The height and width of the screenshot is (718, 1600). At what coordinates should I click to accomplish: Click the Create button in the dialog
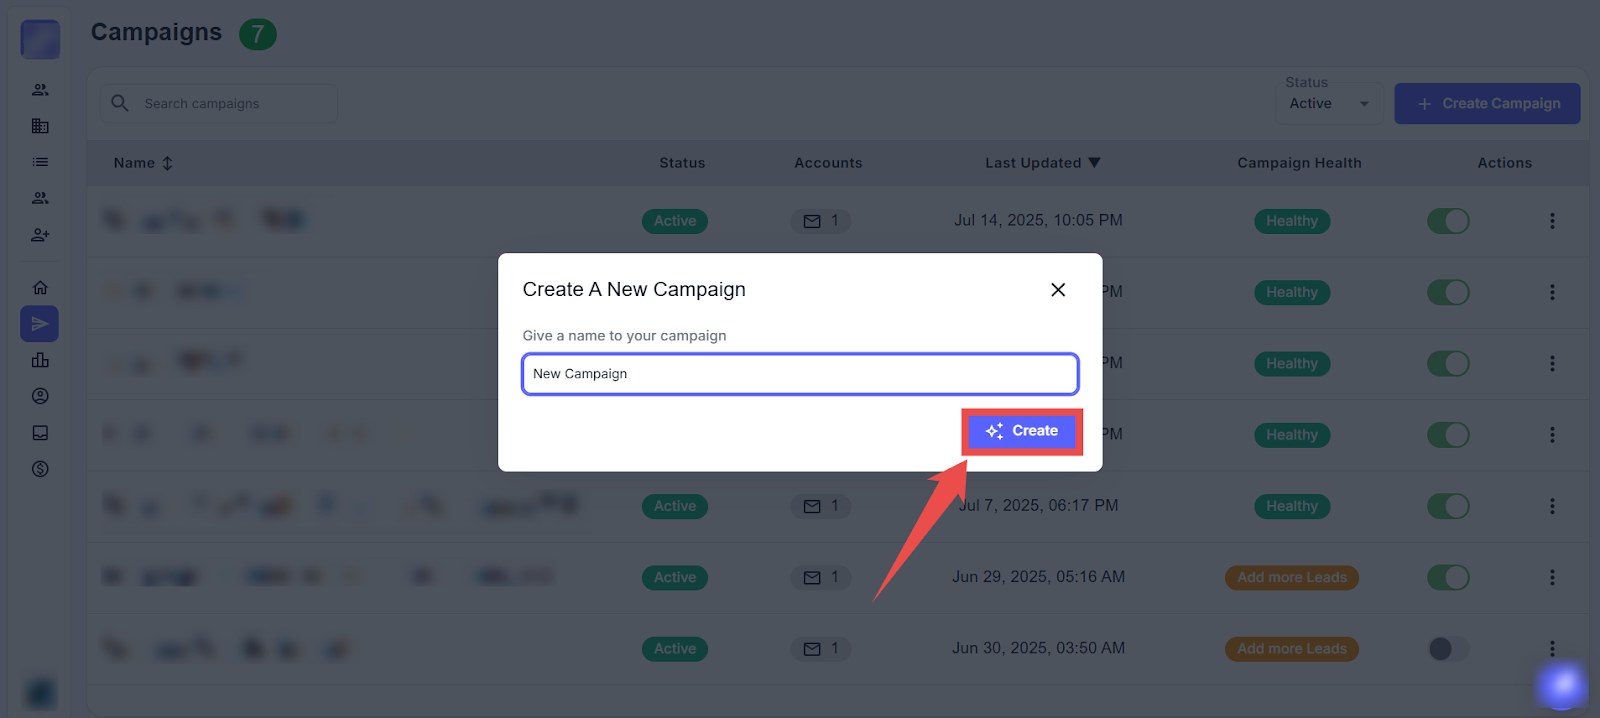(x=1022, y=431)
